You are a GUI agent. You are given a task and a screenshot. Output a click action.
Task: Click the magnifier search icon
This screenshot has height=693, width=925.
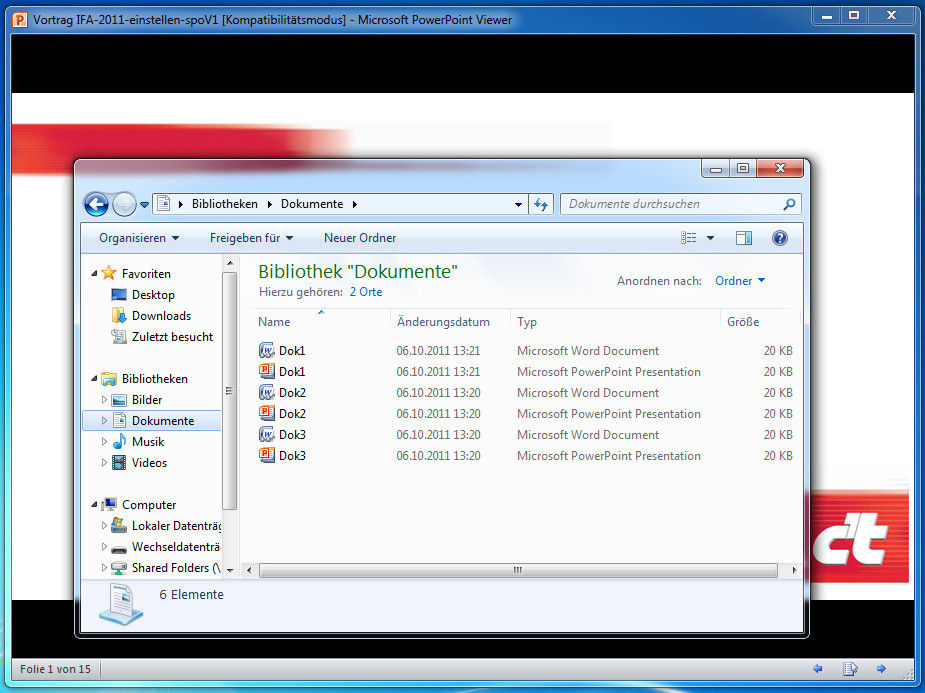click(789, 204)
